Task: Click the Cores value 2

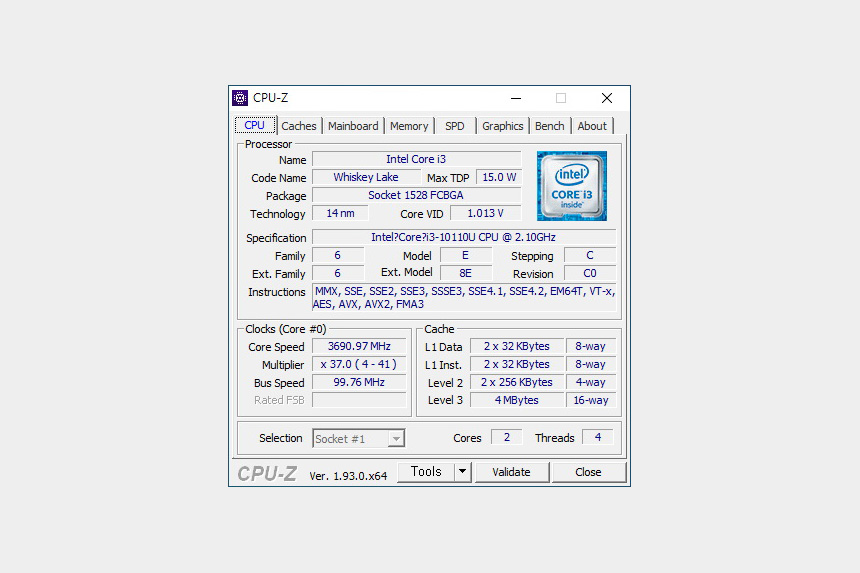Action: 506,437
